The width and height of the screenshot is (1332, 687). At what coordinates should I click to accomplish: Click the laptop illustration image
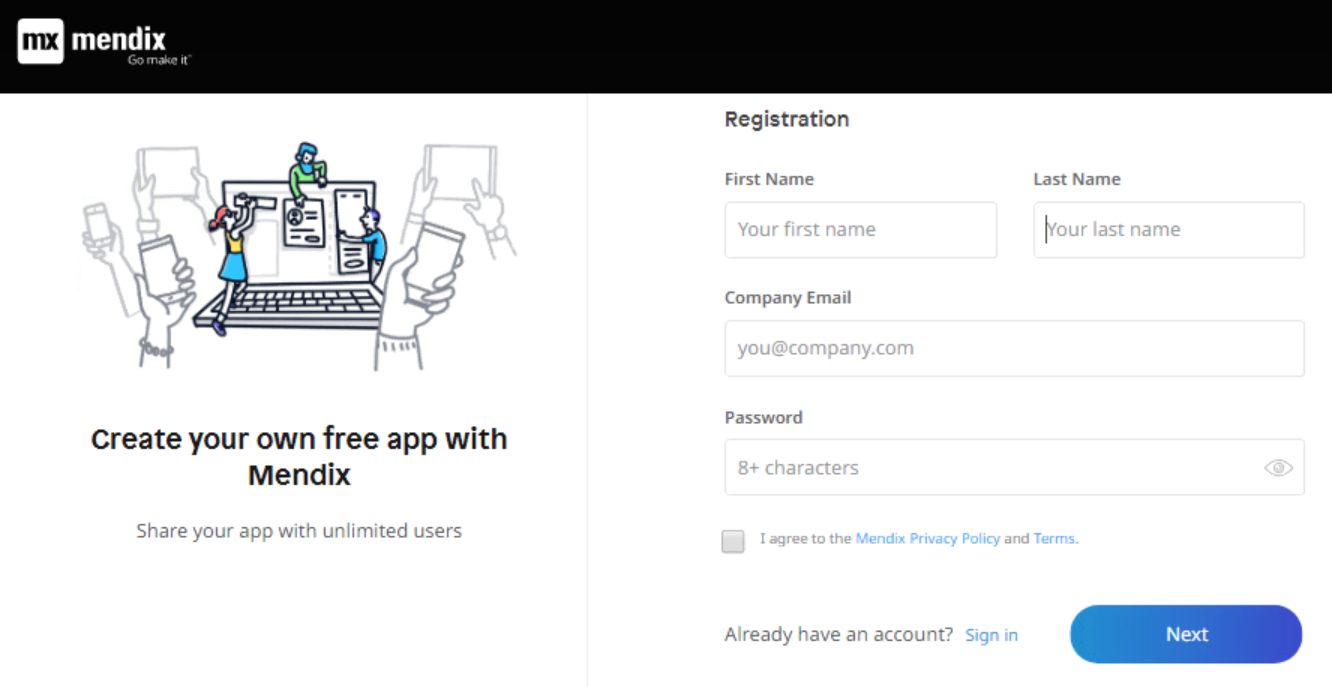(x=300, y=255)
